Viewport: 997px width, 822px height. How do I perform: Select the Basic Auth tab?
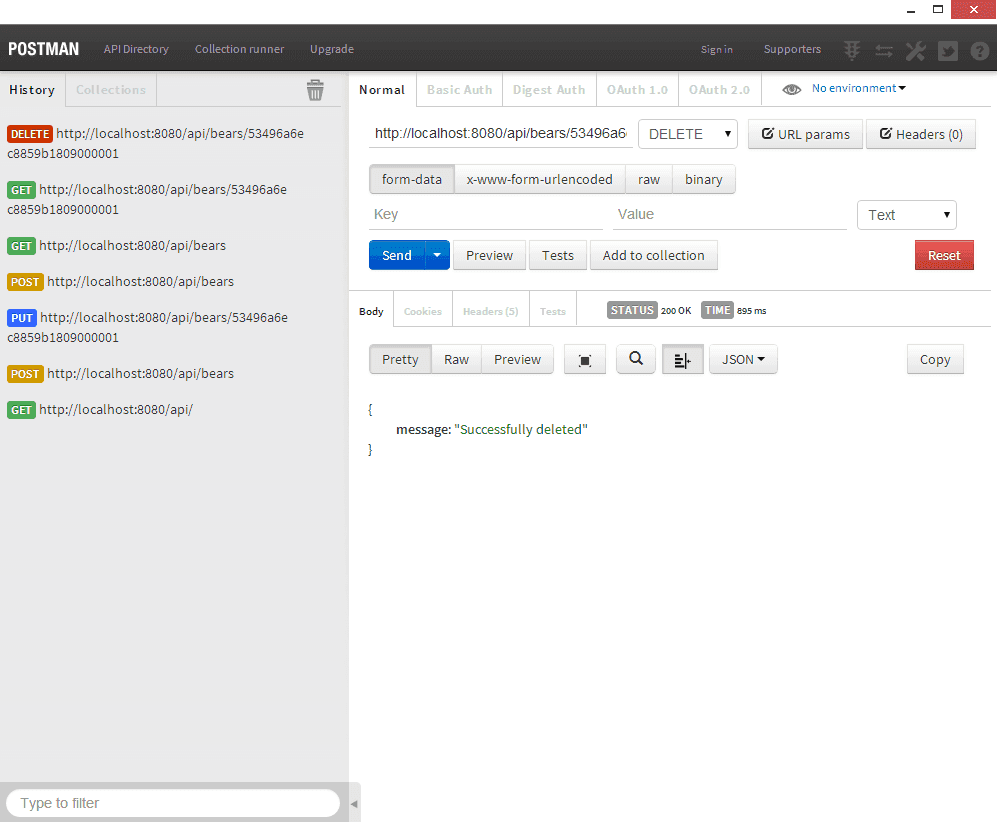click(460, 90)
